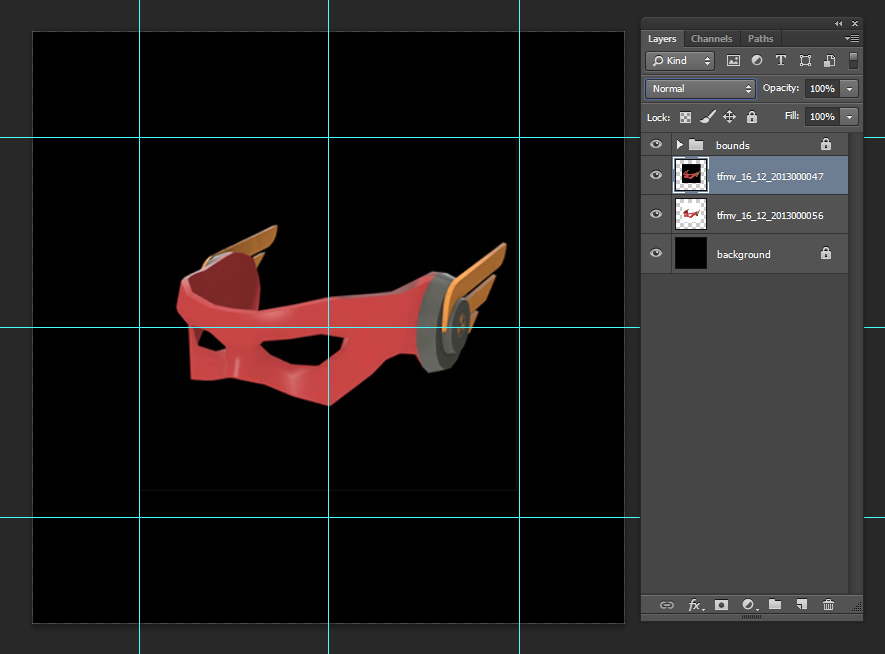Screen dimensions: 885x654
Task: Open the Opacity slider dropdown arrow
Action: point(849,89)
